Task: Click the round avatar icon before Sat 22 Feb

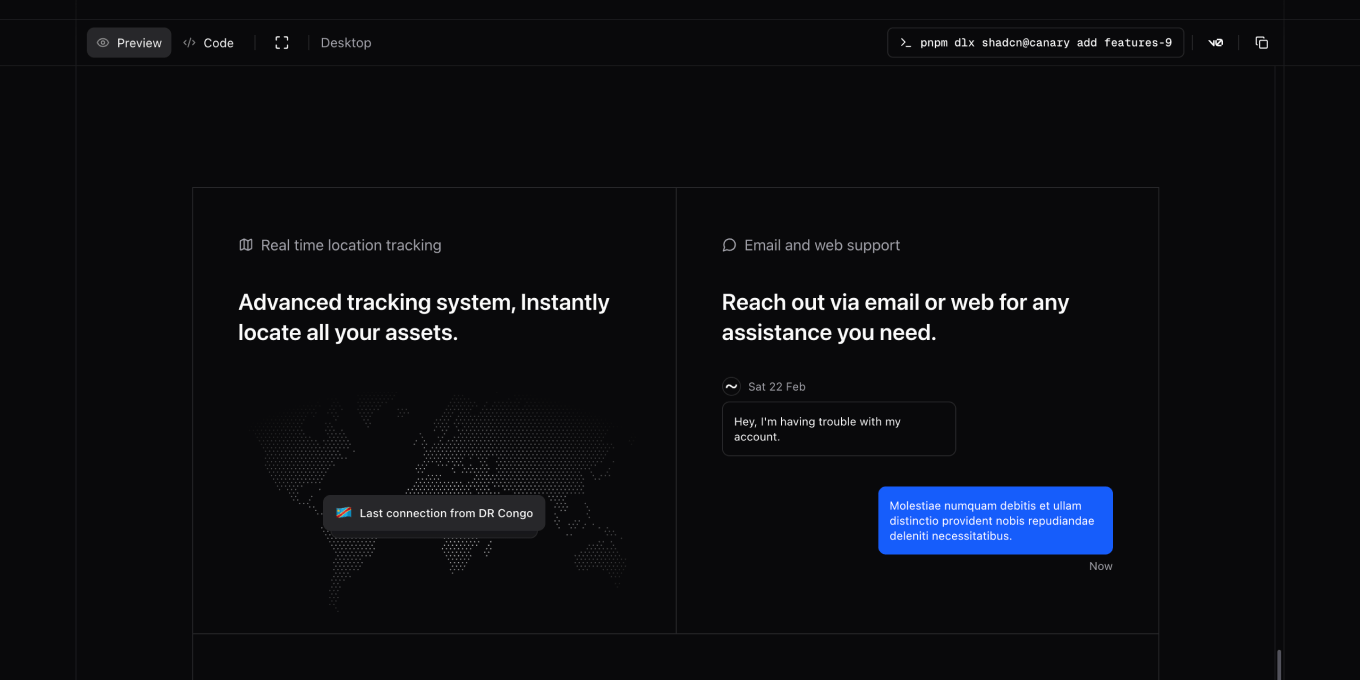Action: (731, 387)
